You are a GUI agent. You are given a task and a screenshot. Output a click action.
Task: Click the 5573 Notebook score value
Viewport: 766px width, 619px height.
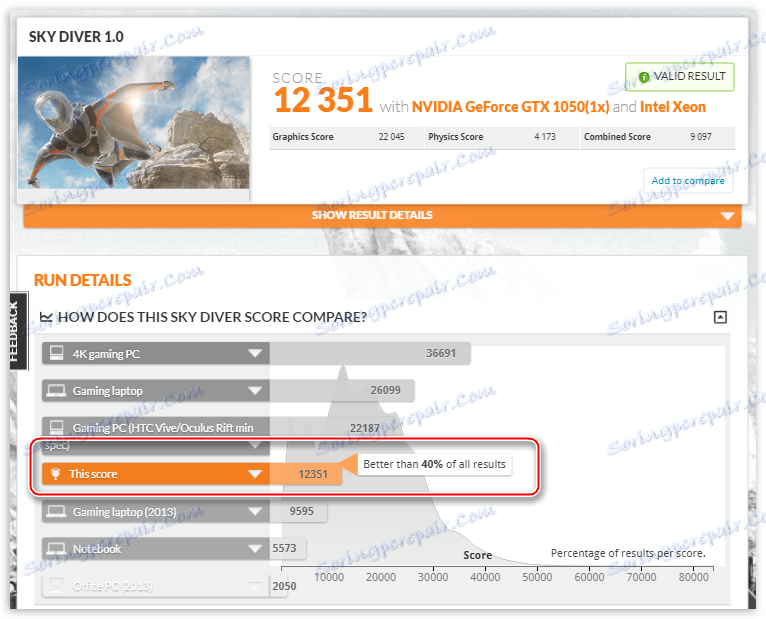[x=284, y=548]
